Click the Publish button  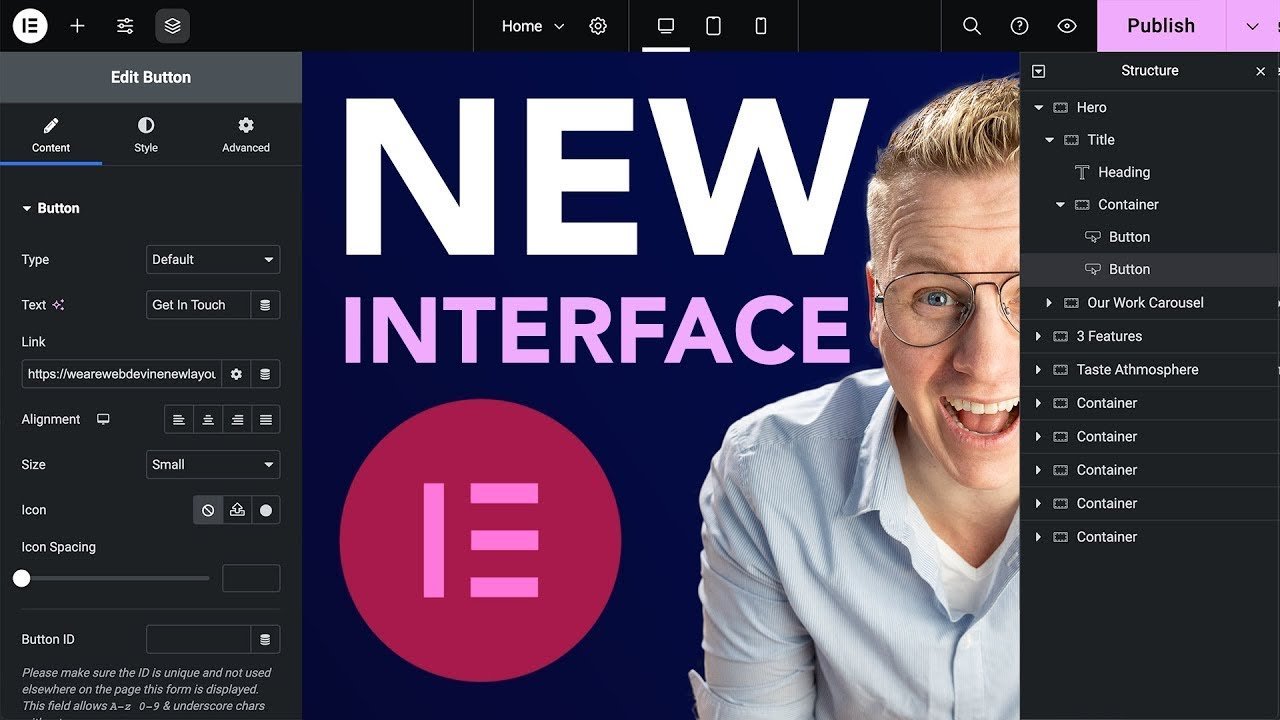(x=1160, y=26)
